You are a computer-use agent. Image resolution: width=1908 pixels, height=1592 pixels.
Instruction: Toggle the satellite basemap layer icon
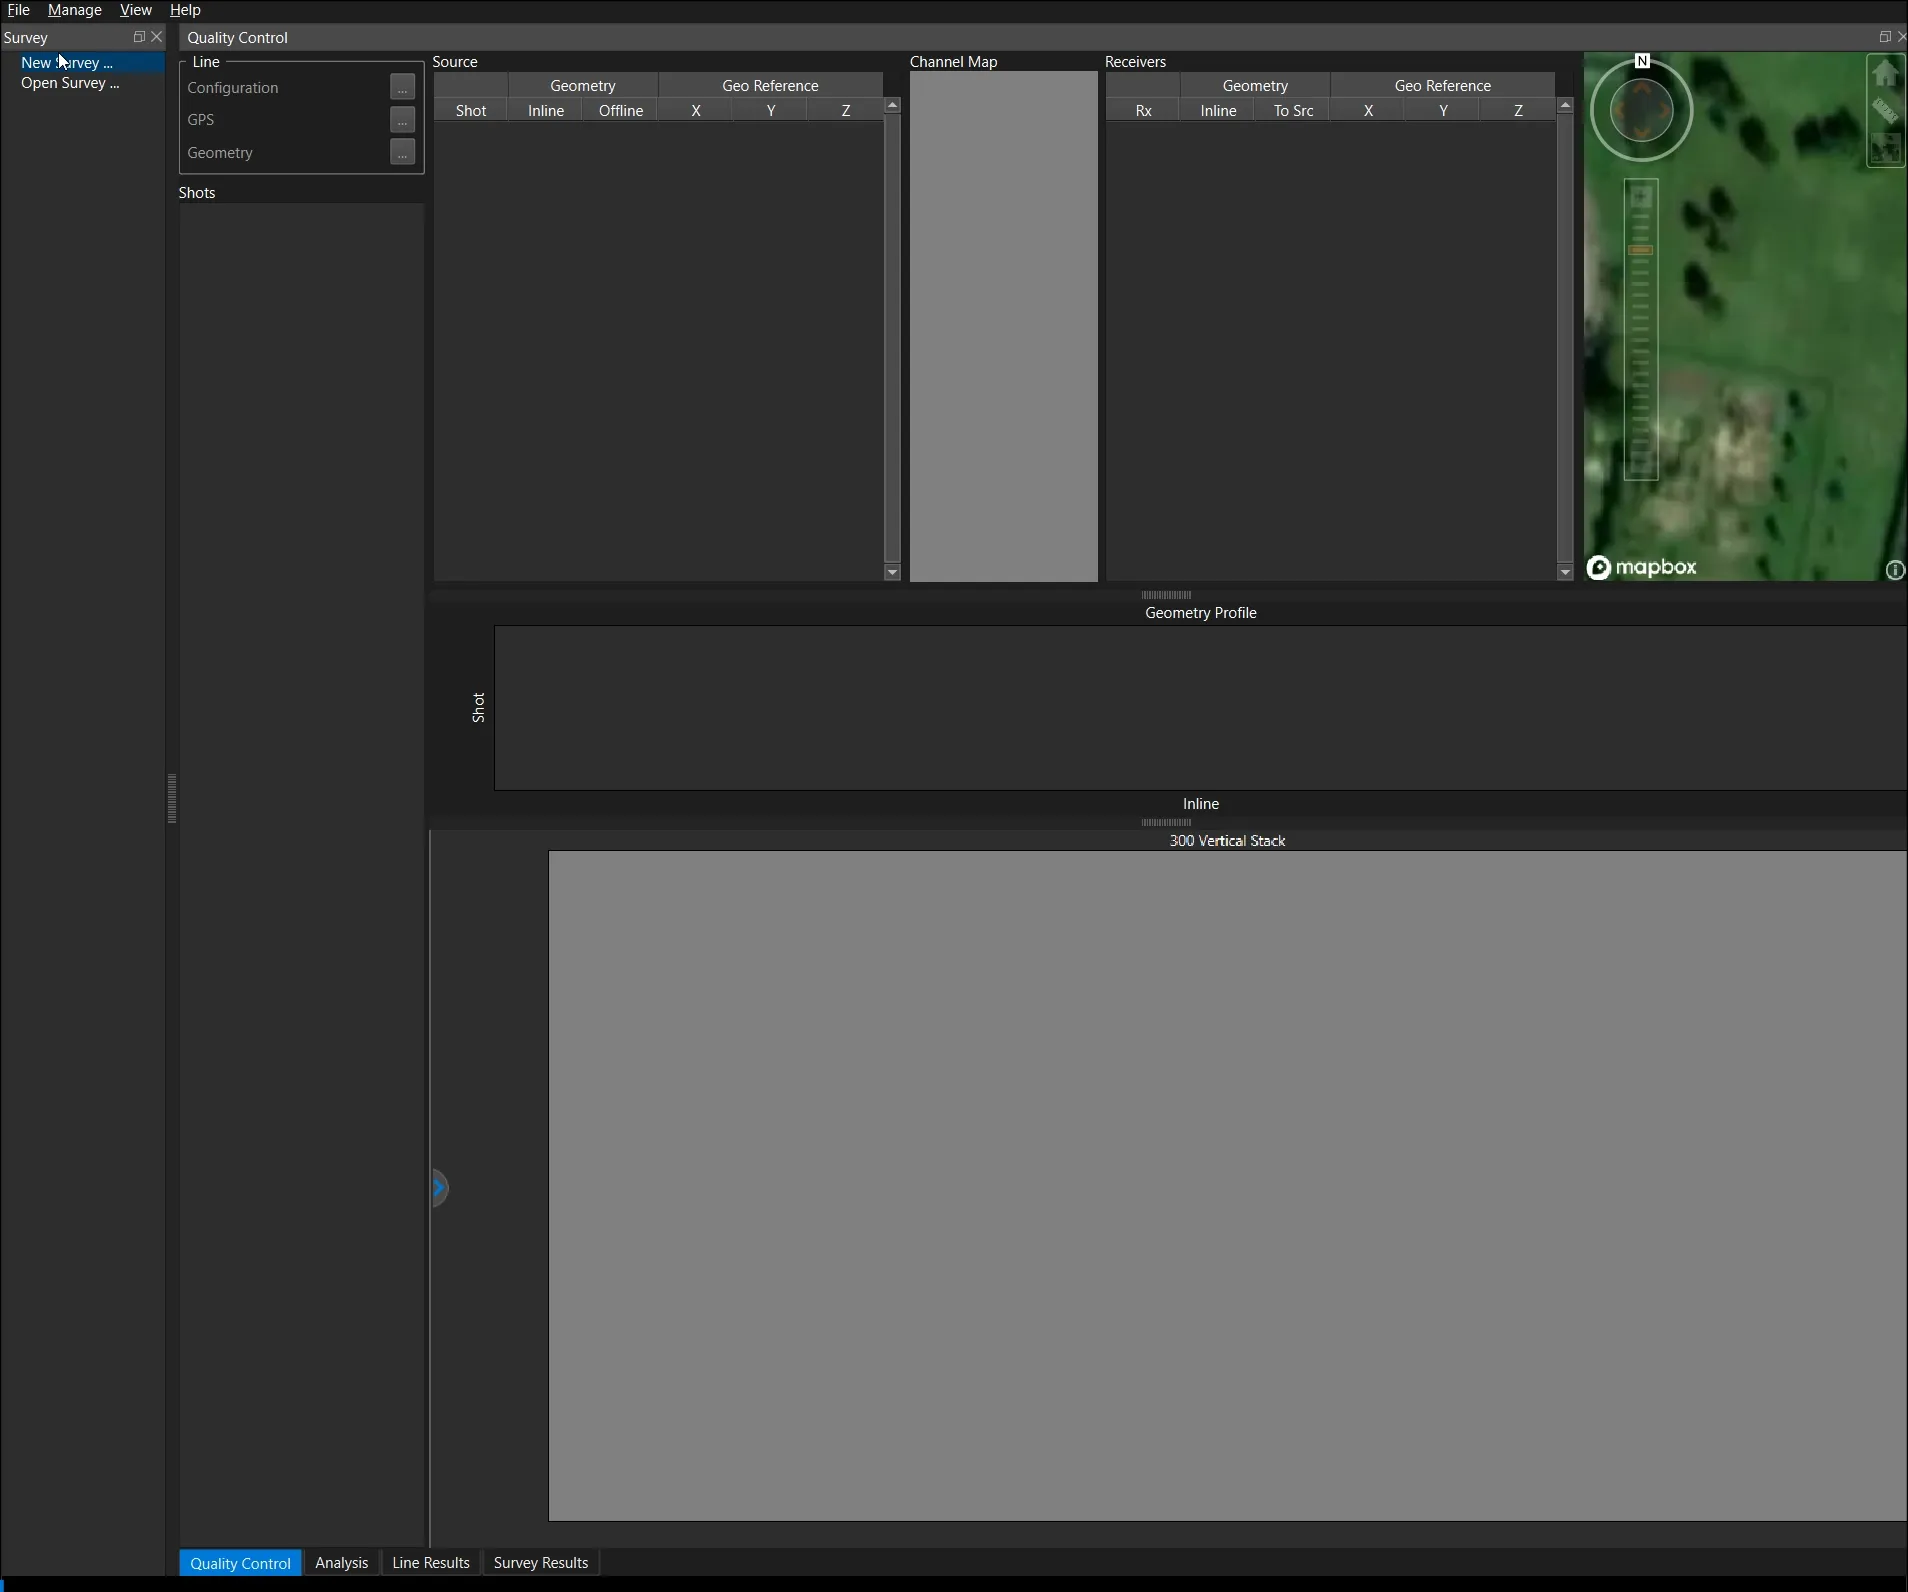point(1885,149)
